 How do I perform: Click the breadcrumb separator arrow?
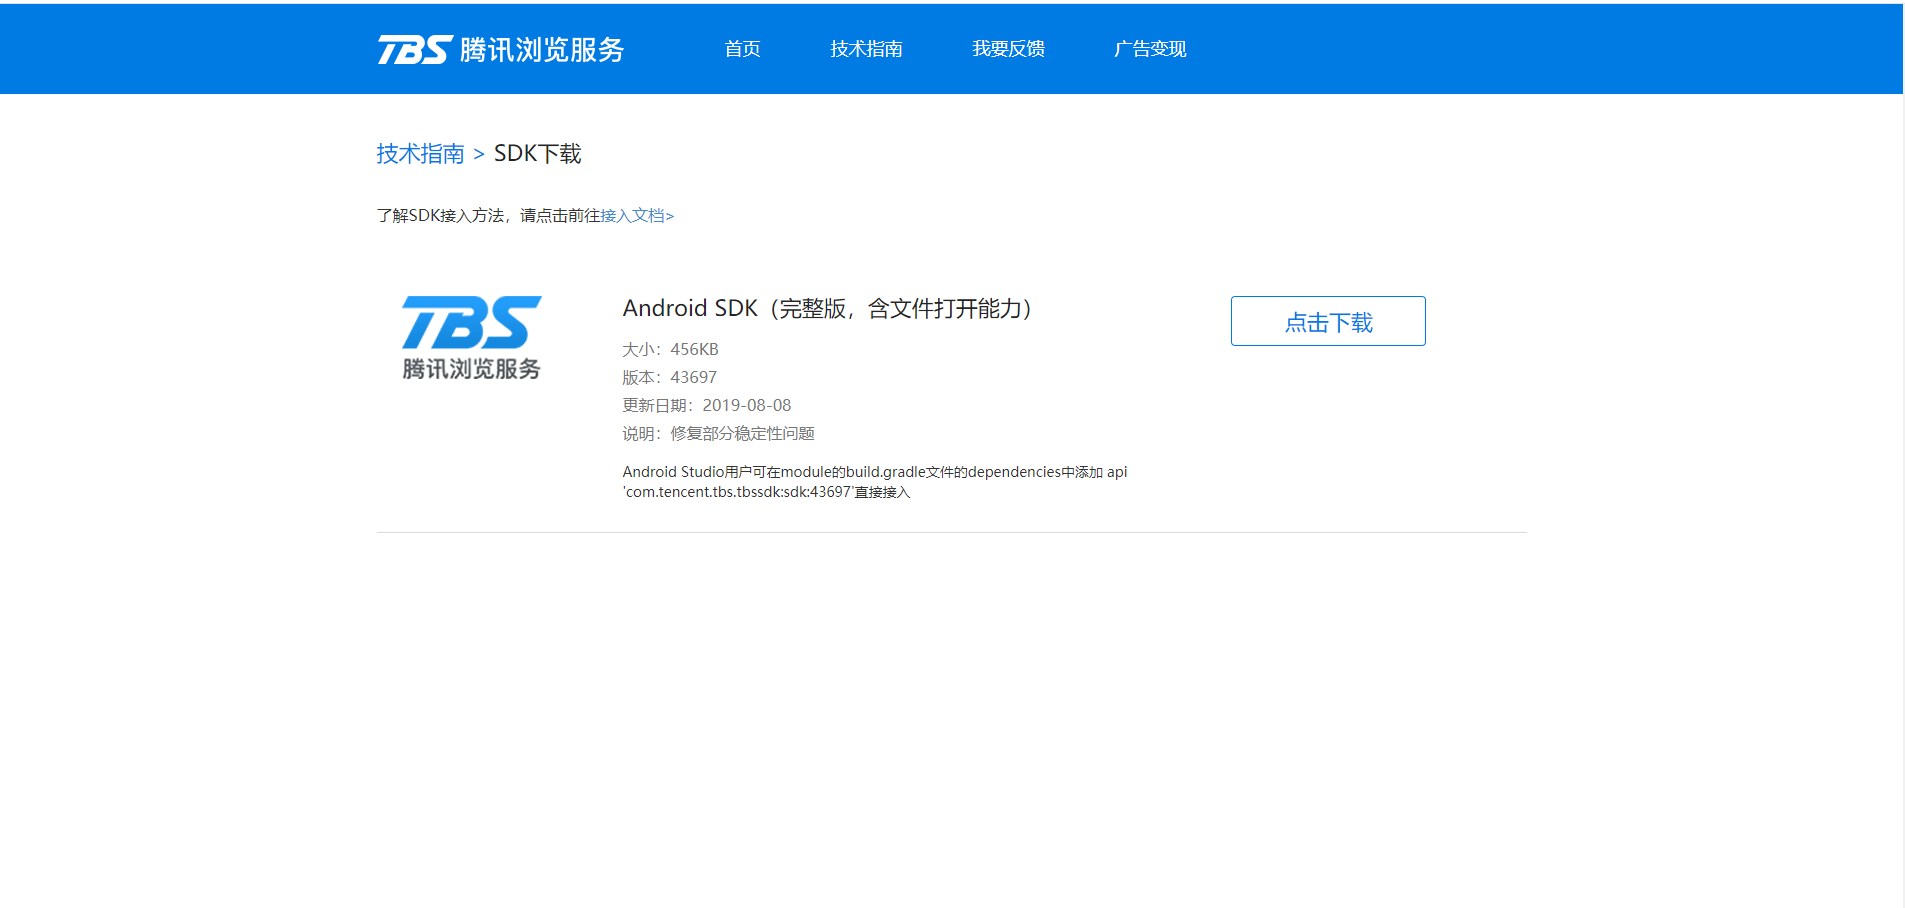(479, 155)
